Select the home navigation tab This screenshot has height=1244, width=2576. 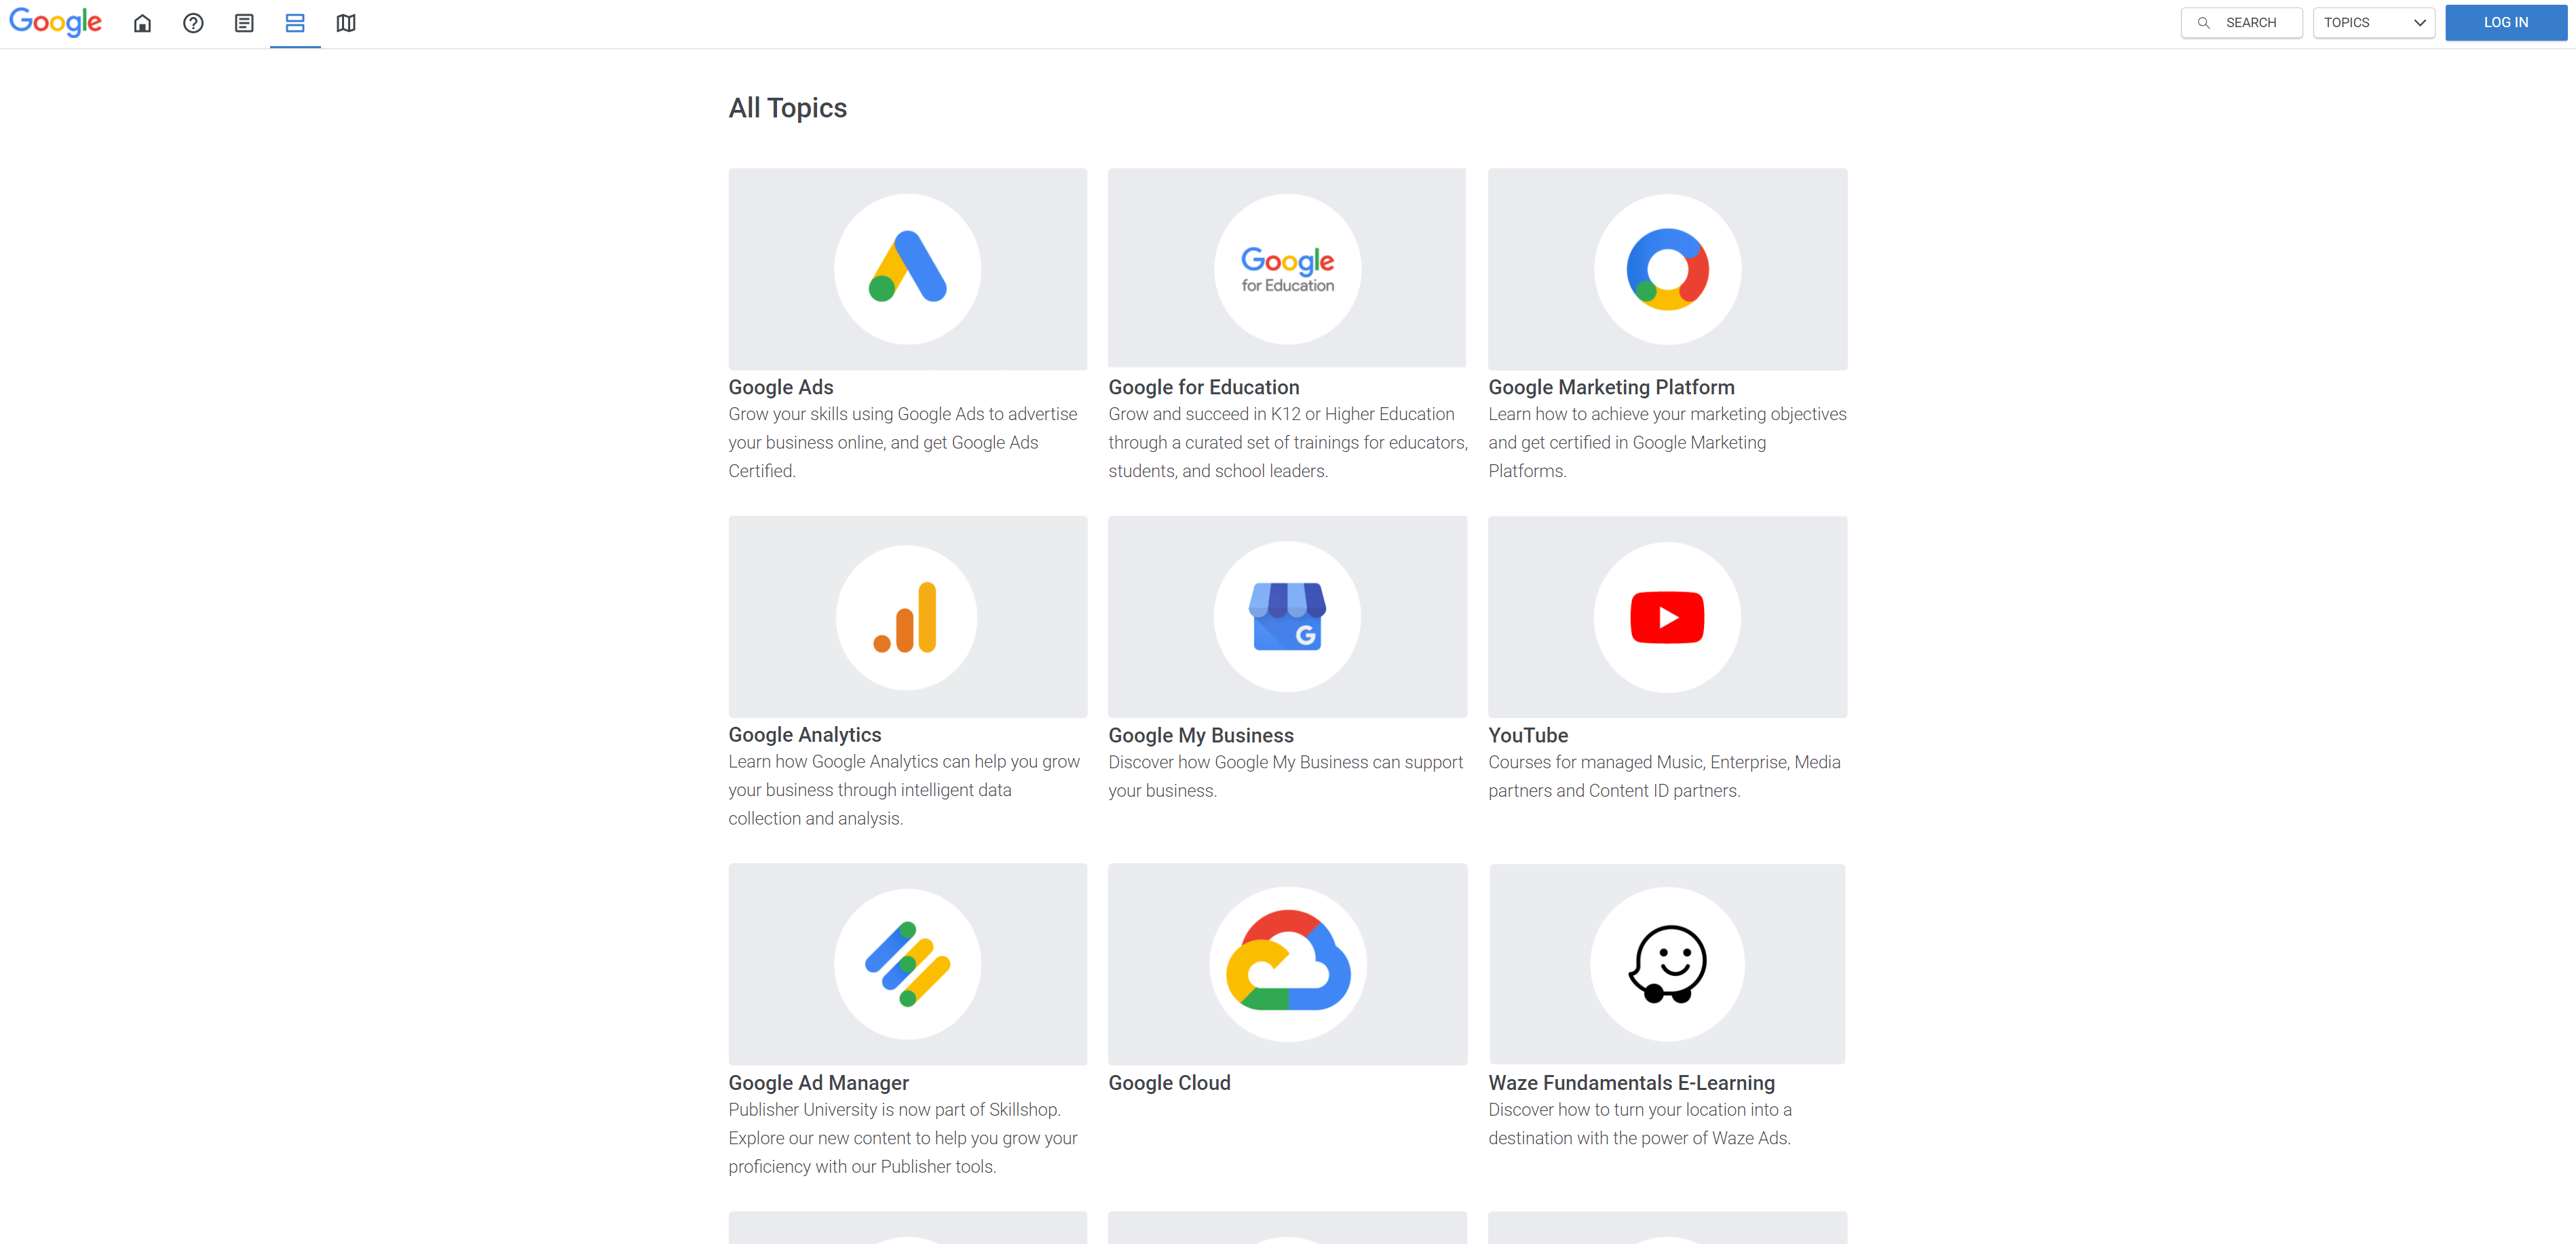[x=143, y=23]
